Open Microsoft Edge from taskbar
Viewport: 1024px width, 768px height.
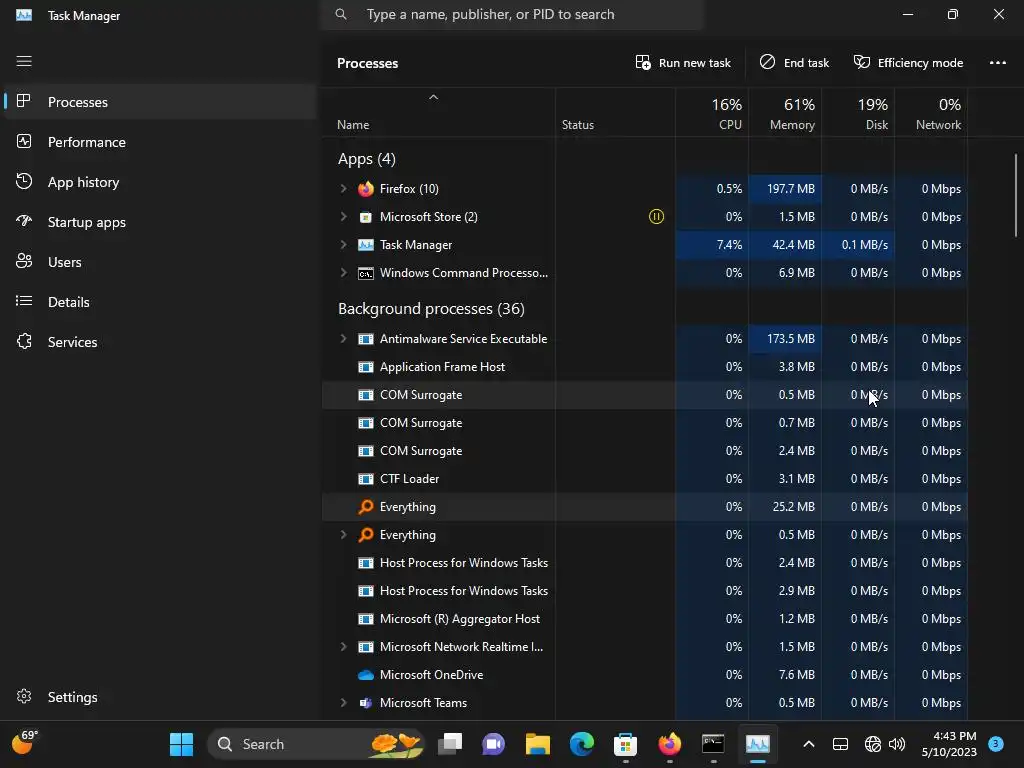click(582, 744)
